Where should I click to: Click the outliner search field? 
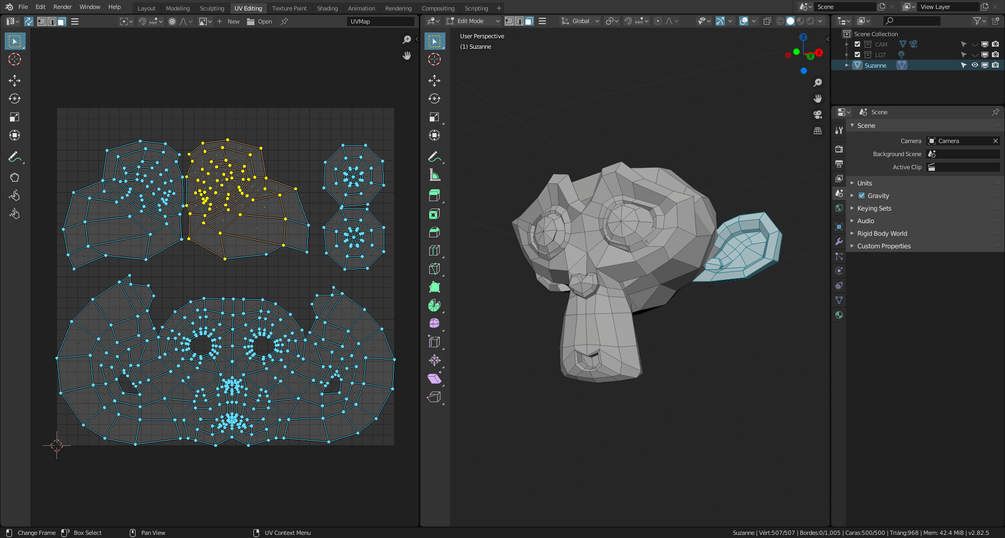click(911, 21)
